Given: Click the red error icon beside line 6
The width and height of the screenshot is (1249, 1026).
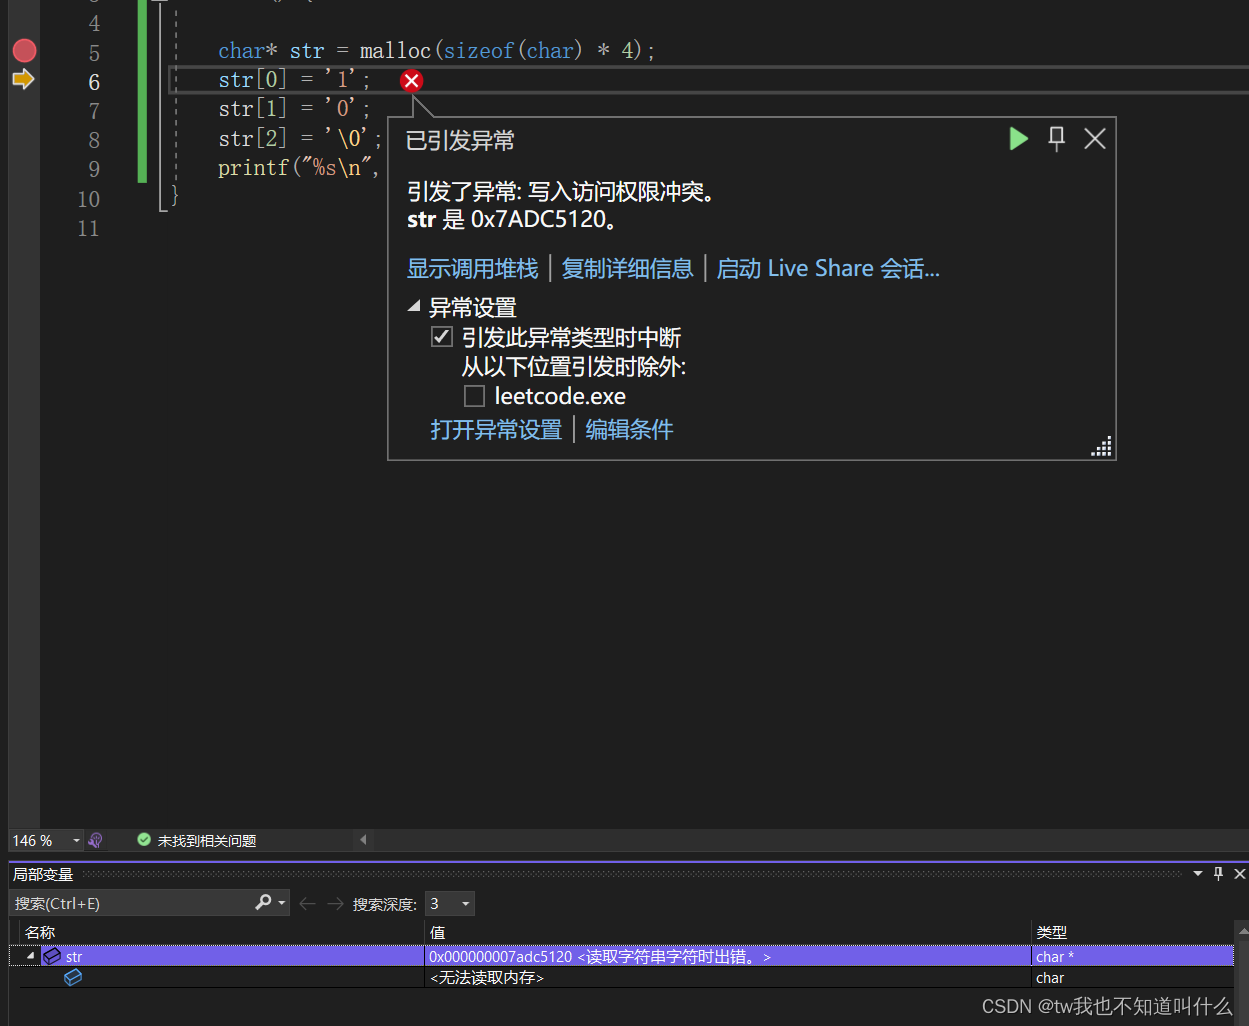Looking at the screenshot, I should click(411, 81).
